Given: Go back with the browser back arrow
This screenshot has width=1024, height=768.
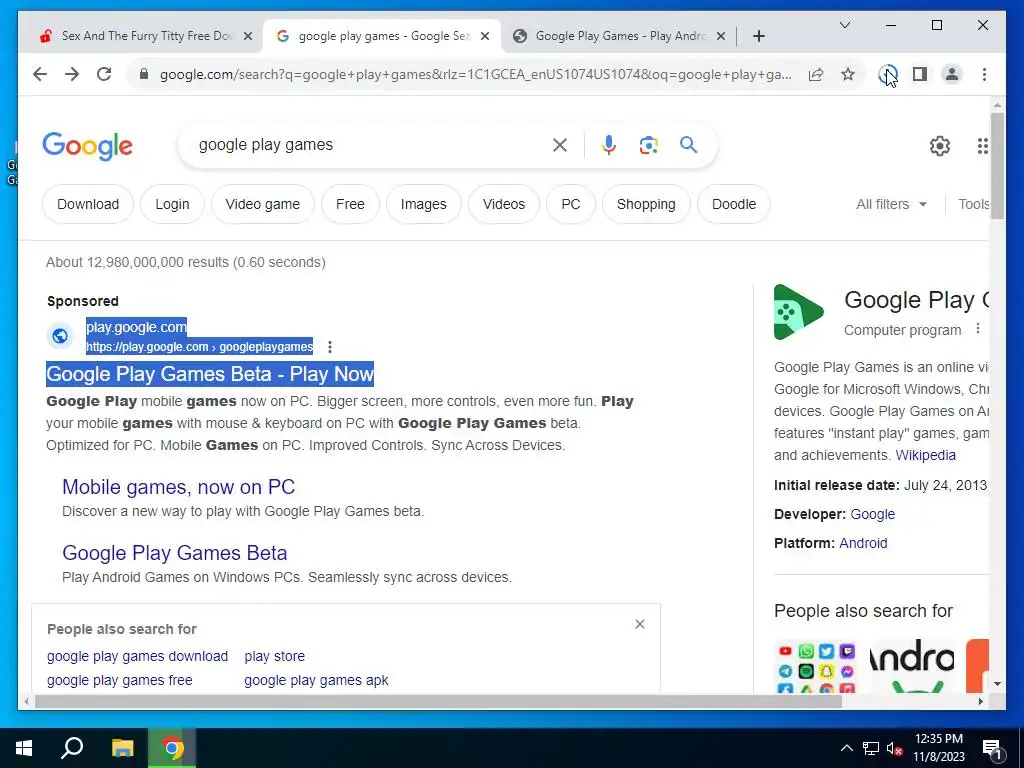Looking at the screenshot, I should point(40,74).
